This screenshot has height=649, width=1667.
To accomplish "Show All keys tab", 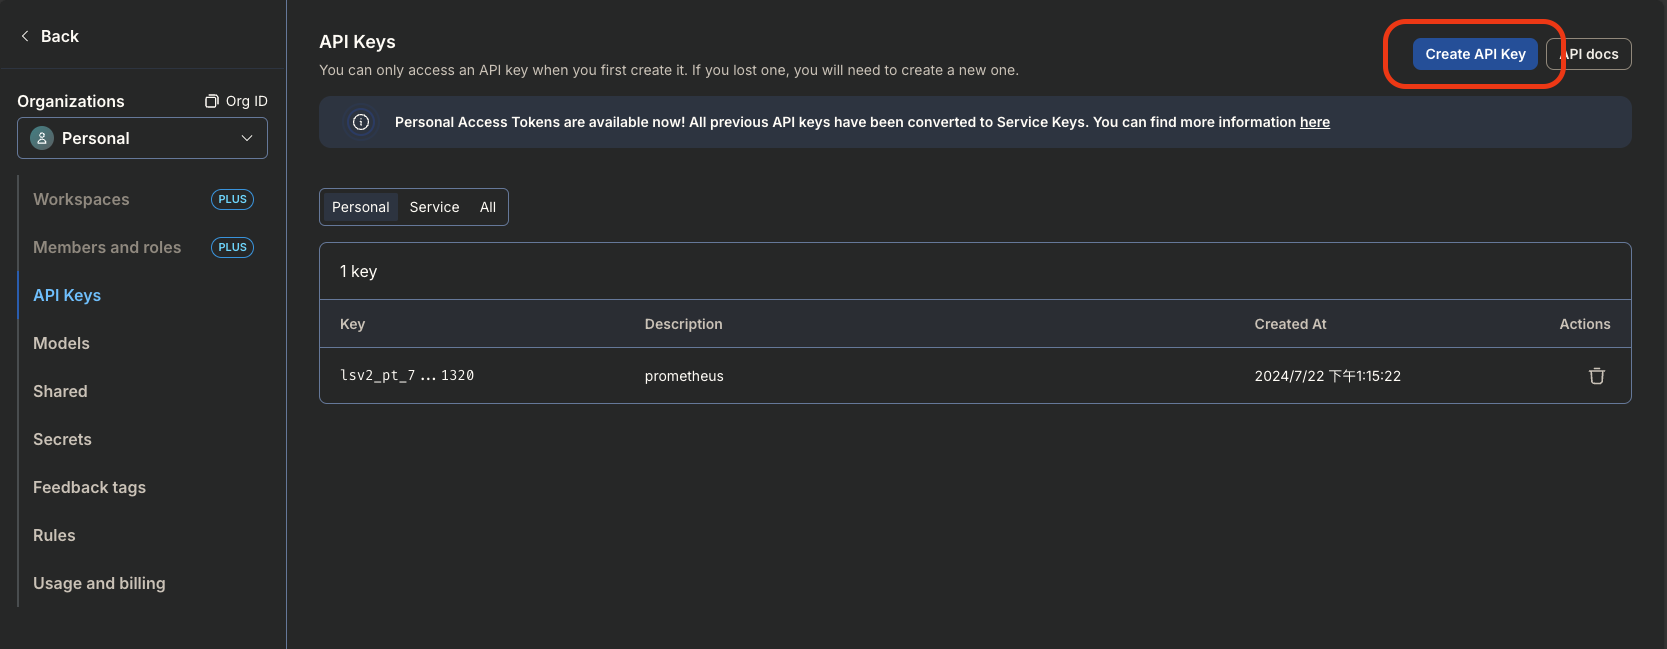I will click(488, 207).
